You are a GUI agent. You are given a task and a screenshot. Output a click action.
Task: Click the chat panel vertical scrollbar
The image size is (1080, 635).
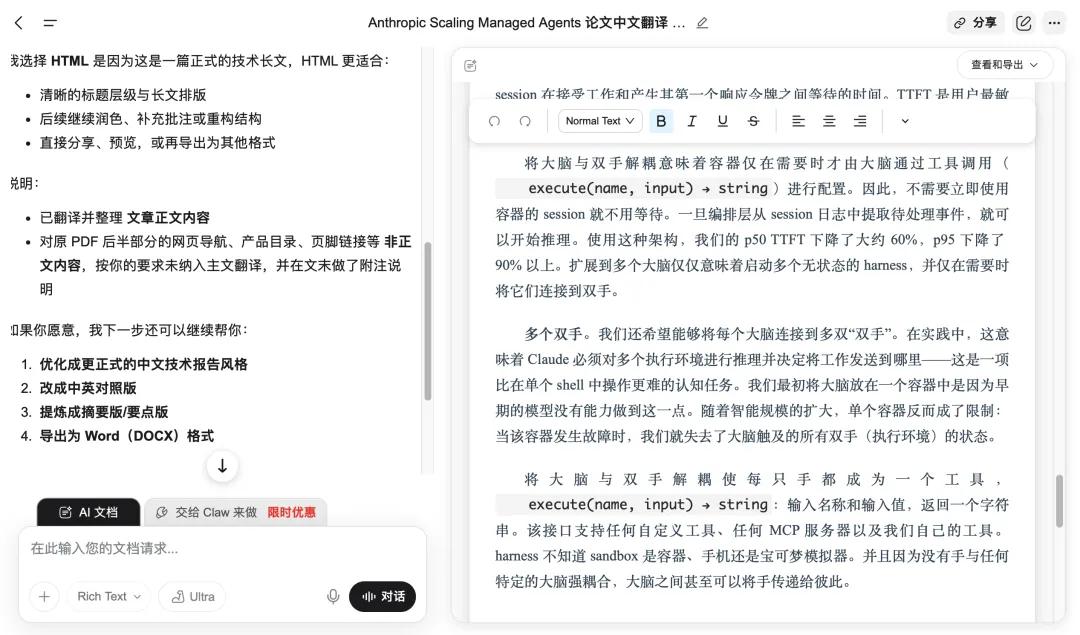click(428, 321)
